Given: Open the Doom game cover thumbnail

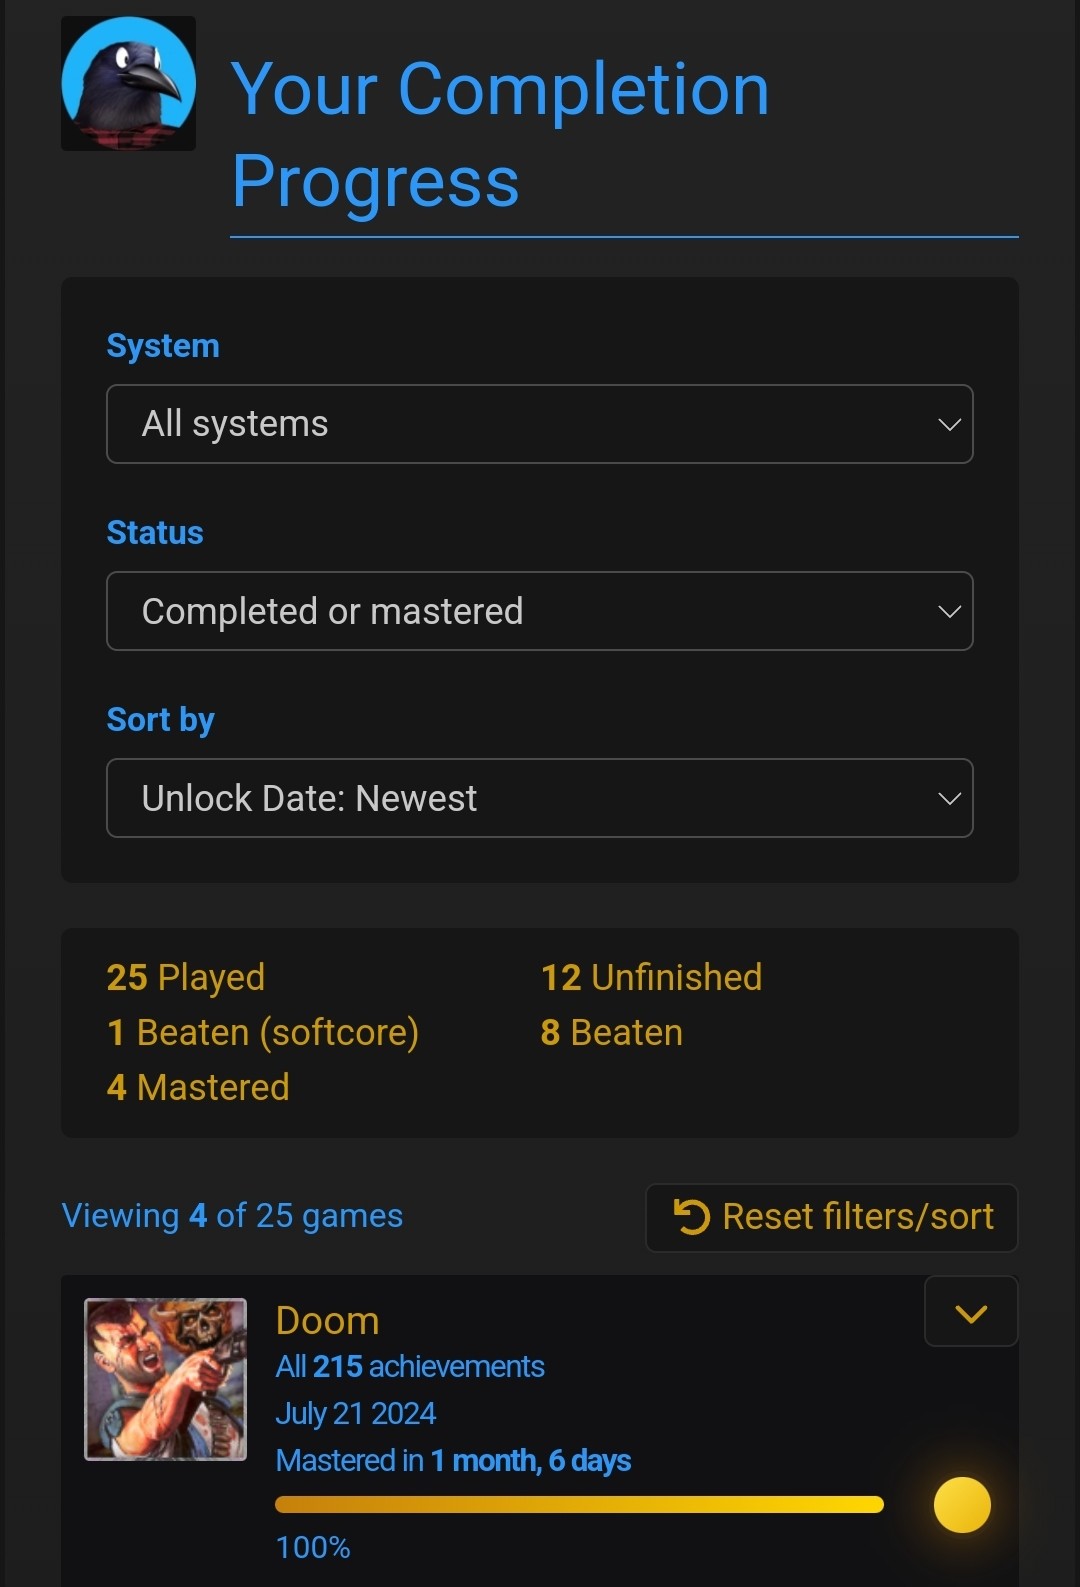Looking at the screenshot, I should pos(165,1379).
